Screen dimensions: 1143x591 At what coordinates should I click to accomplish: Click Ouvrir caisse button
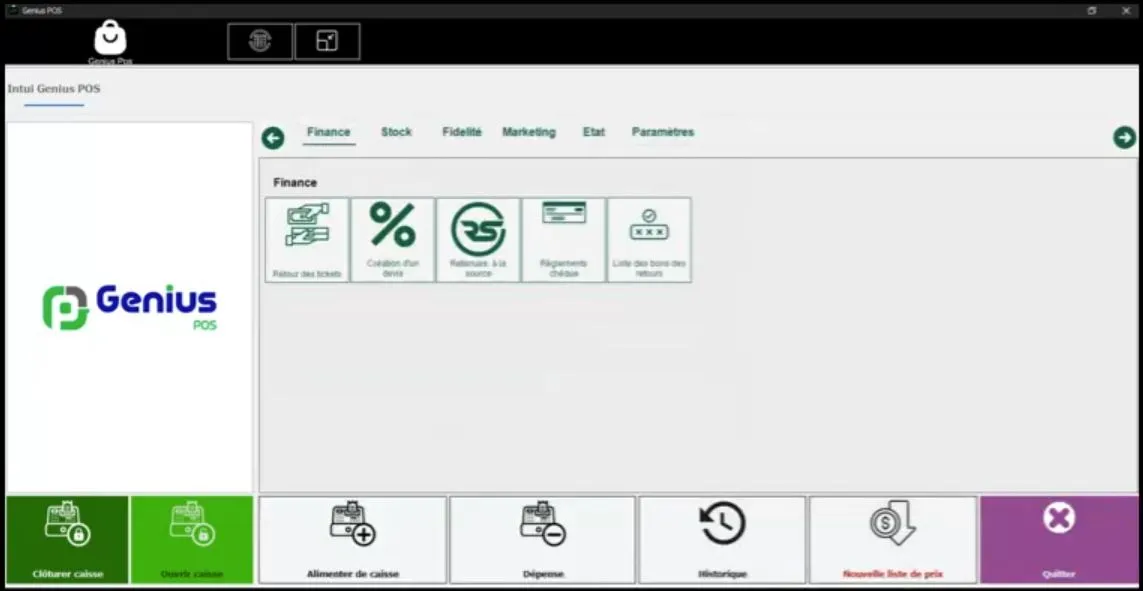coord(192,540)
